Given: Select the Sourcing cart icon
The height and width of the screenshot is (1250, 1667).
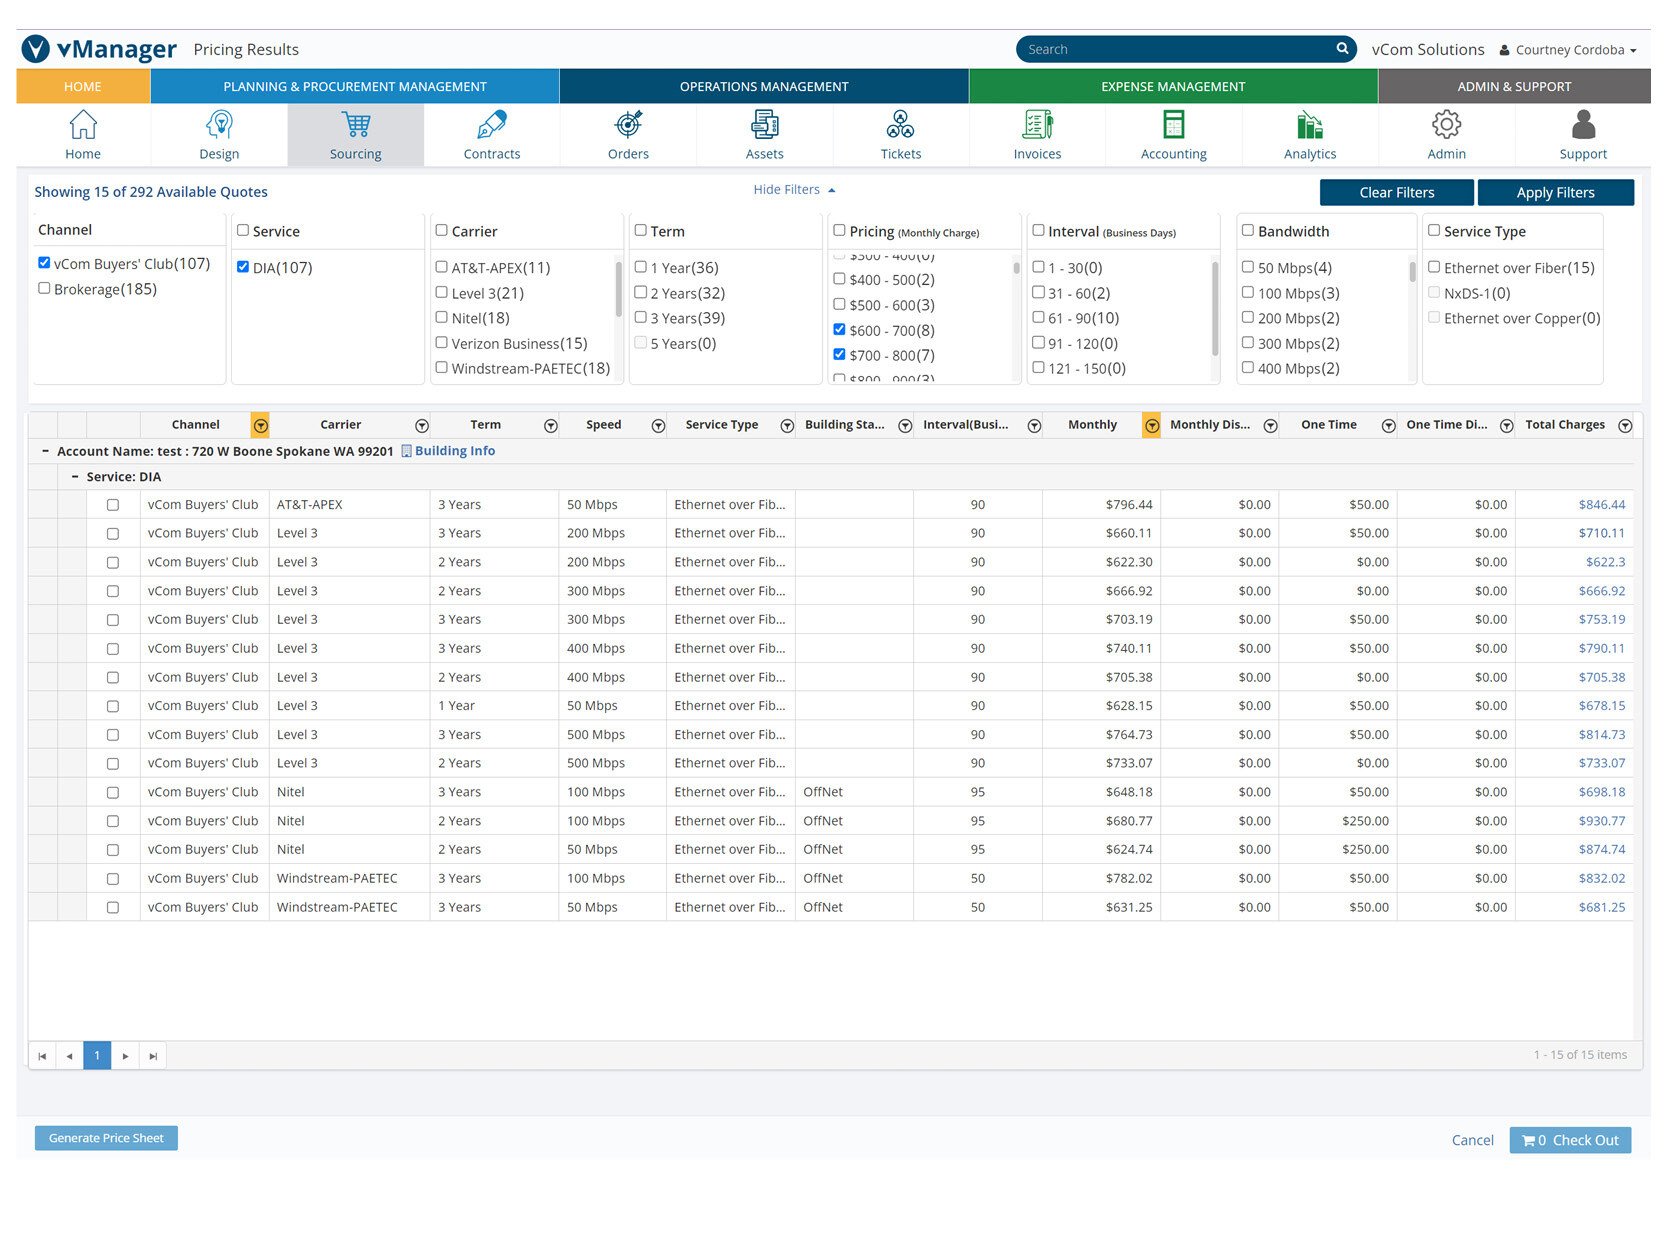Looking at the screenshot, I should [356, 125].
